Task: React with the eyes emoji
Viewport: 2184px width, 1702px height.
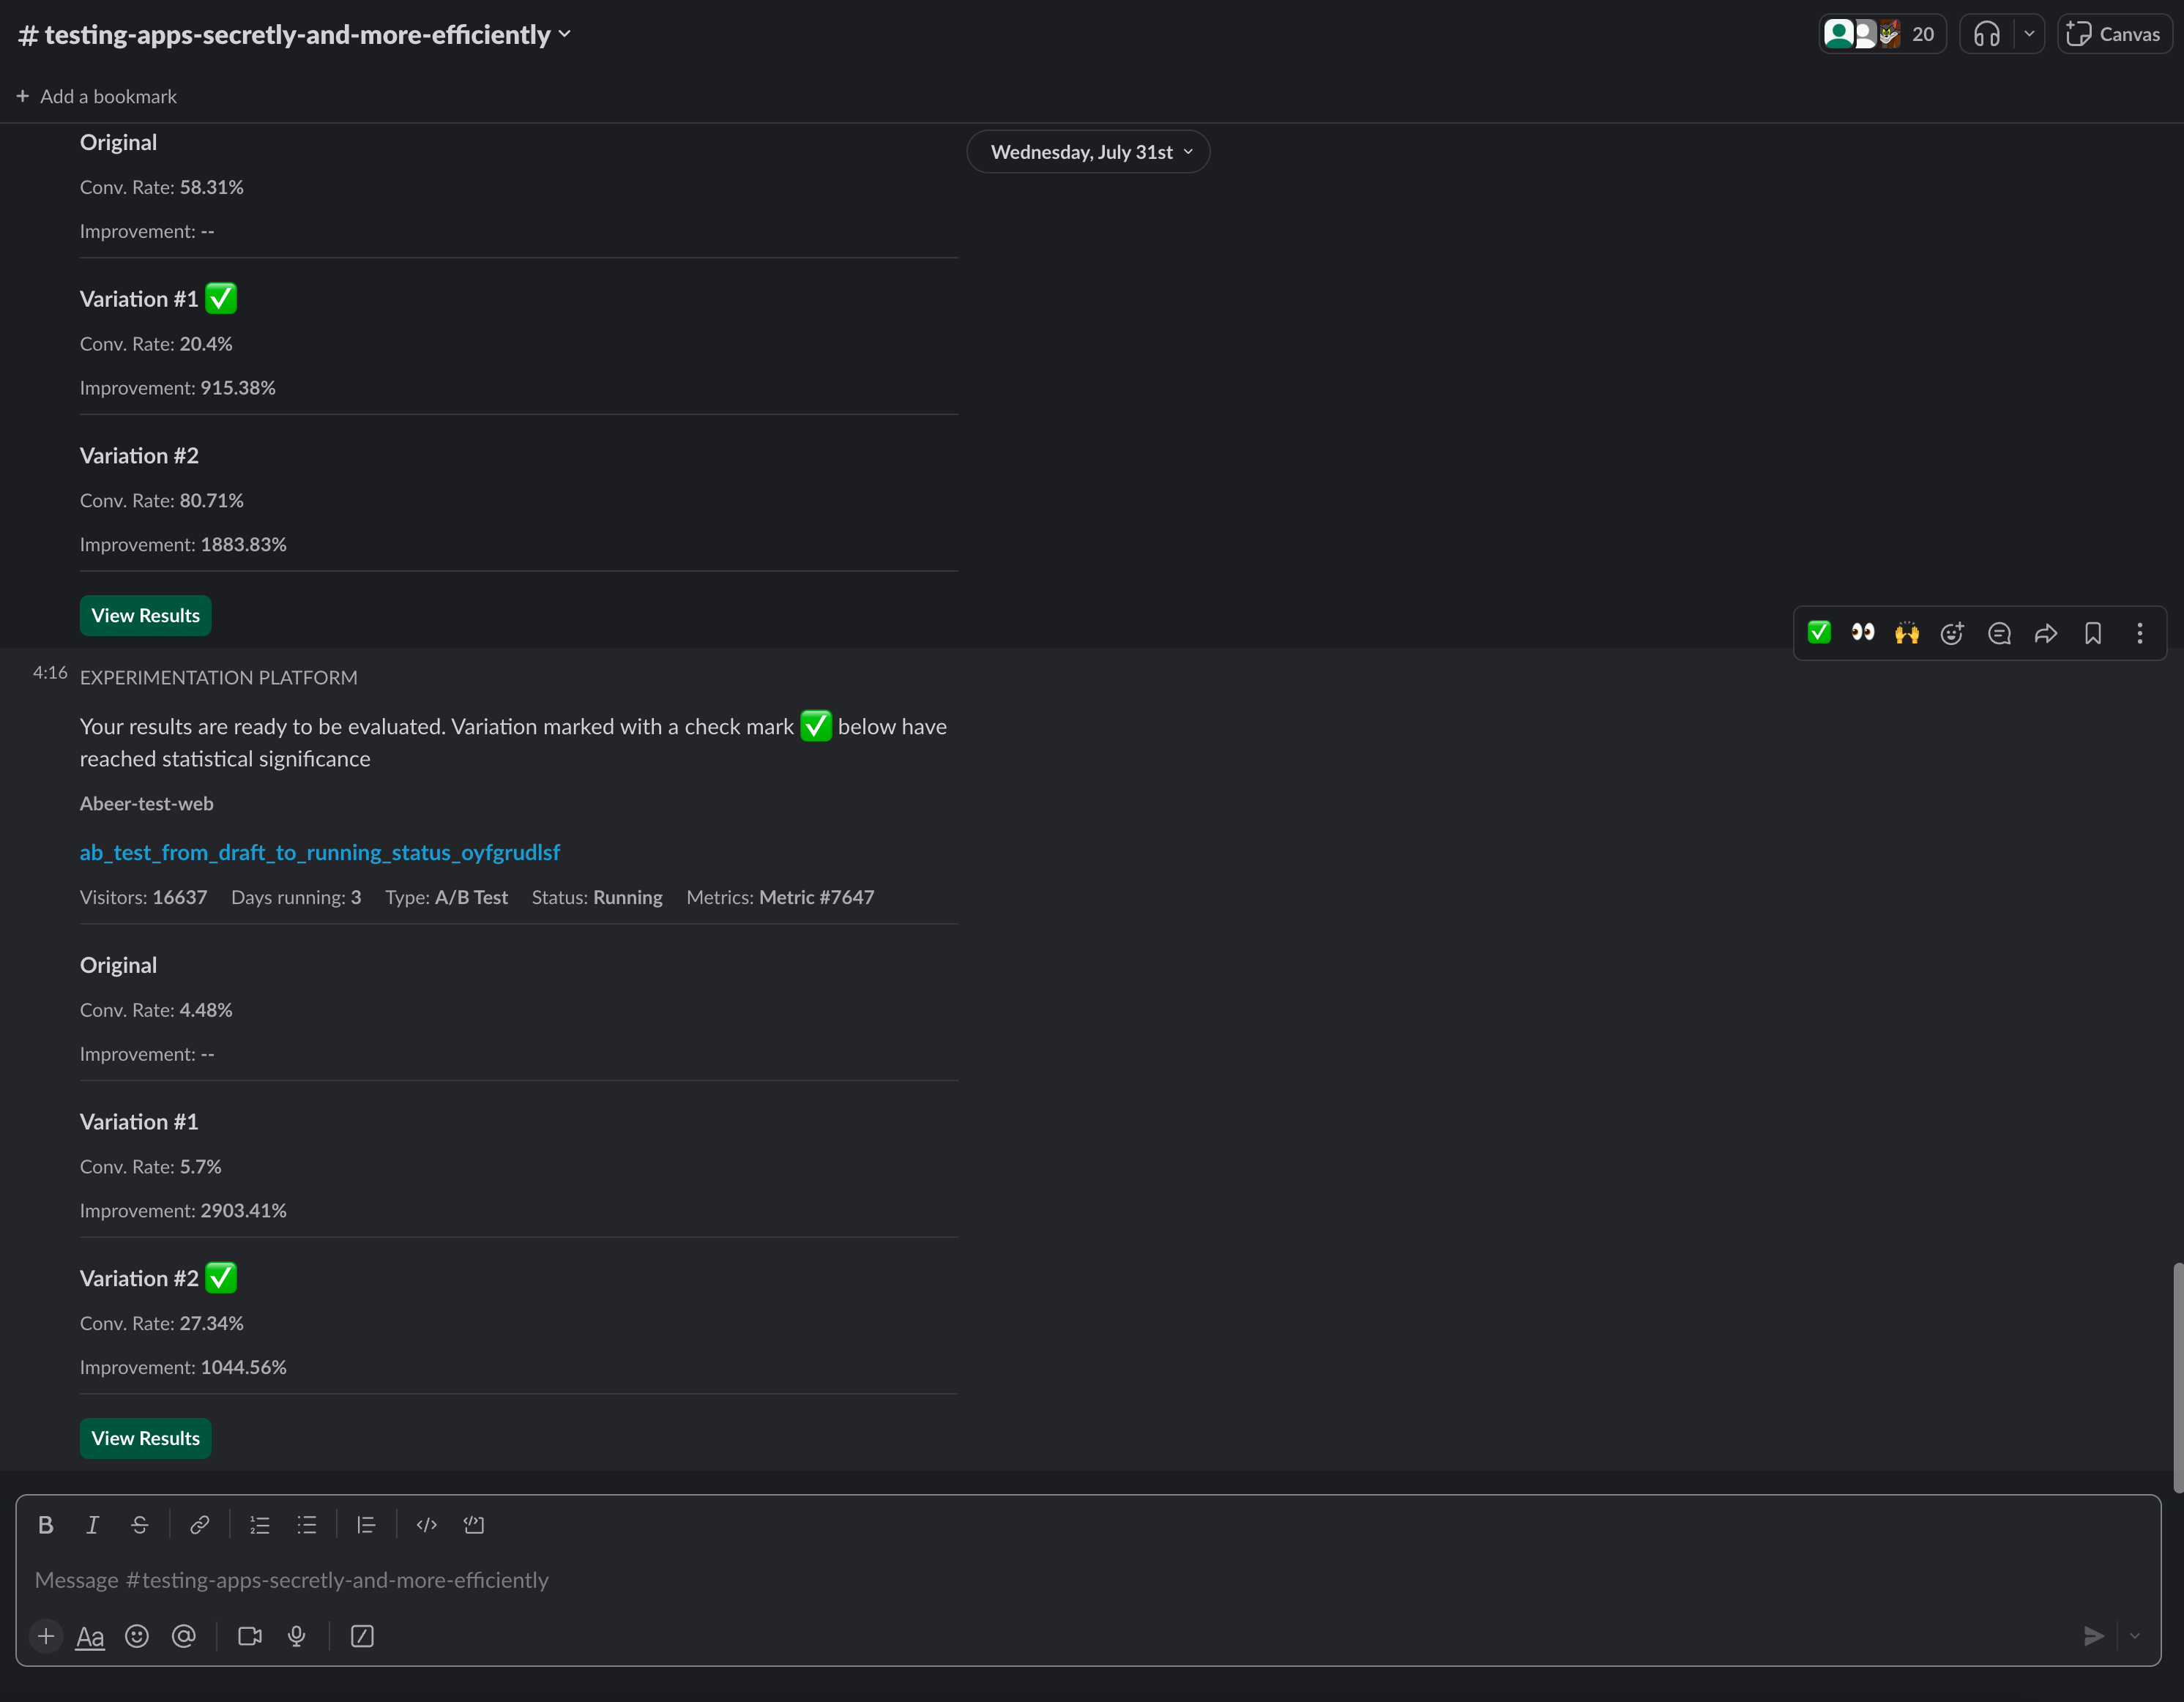Action: pos(1862,633)
